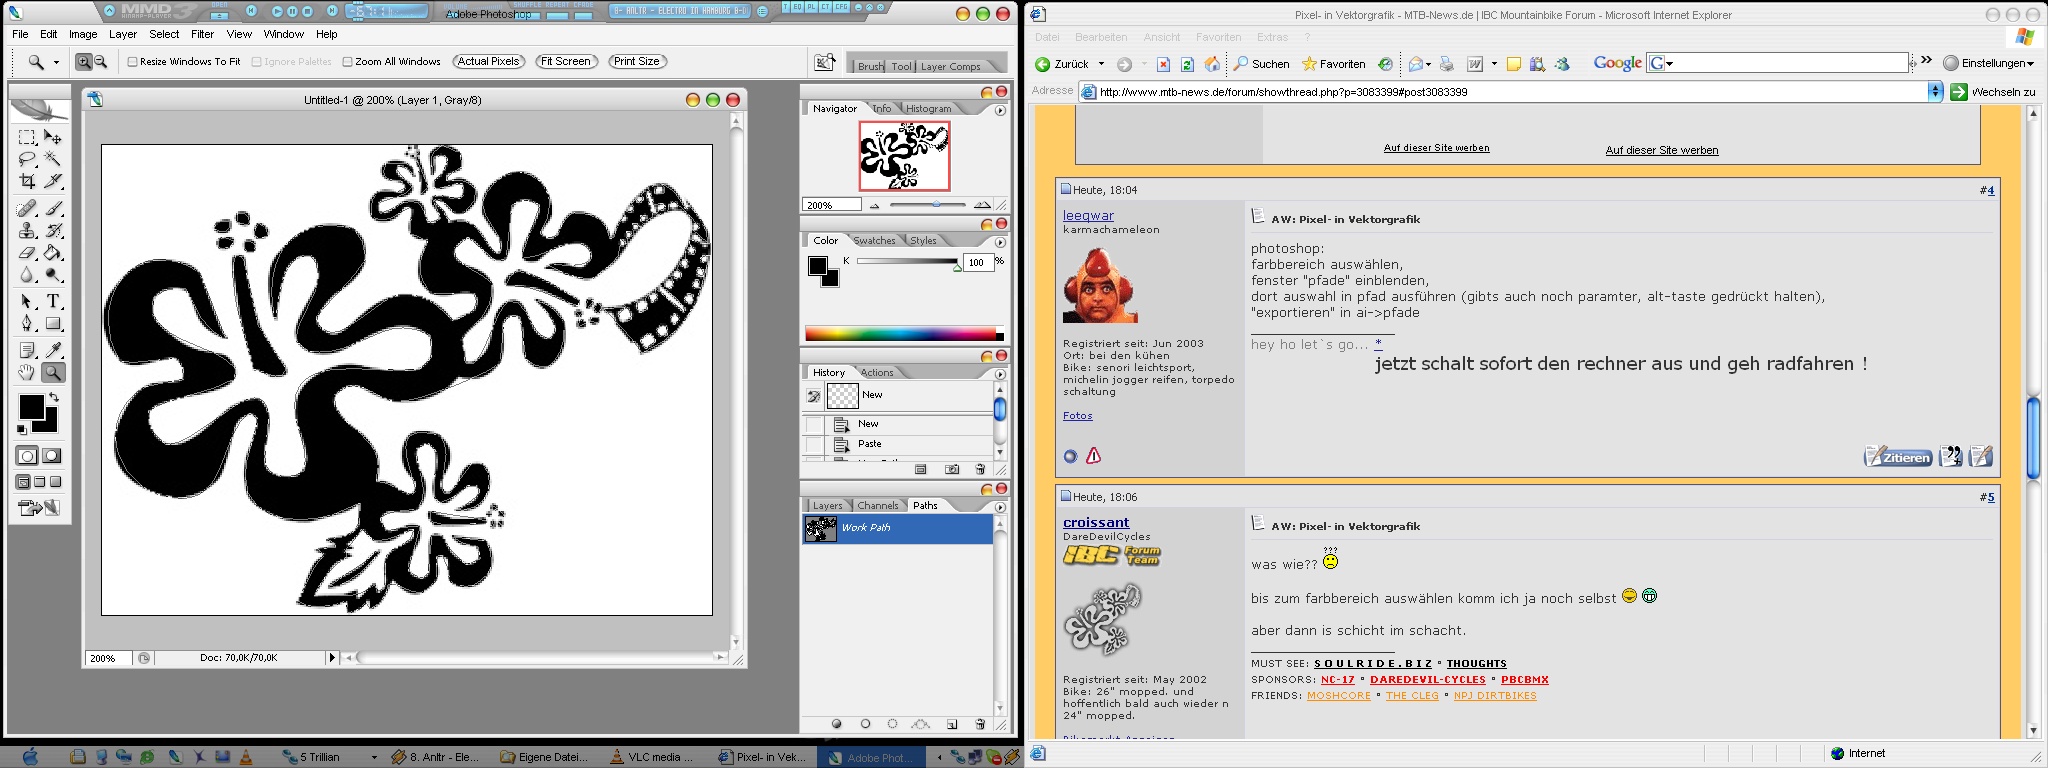The width and height of the screenshot is (2048, 768).
Task: Toggle Quick Mask mode button
Action: coord(52,456)
